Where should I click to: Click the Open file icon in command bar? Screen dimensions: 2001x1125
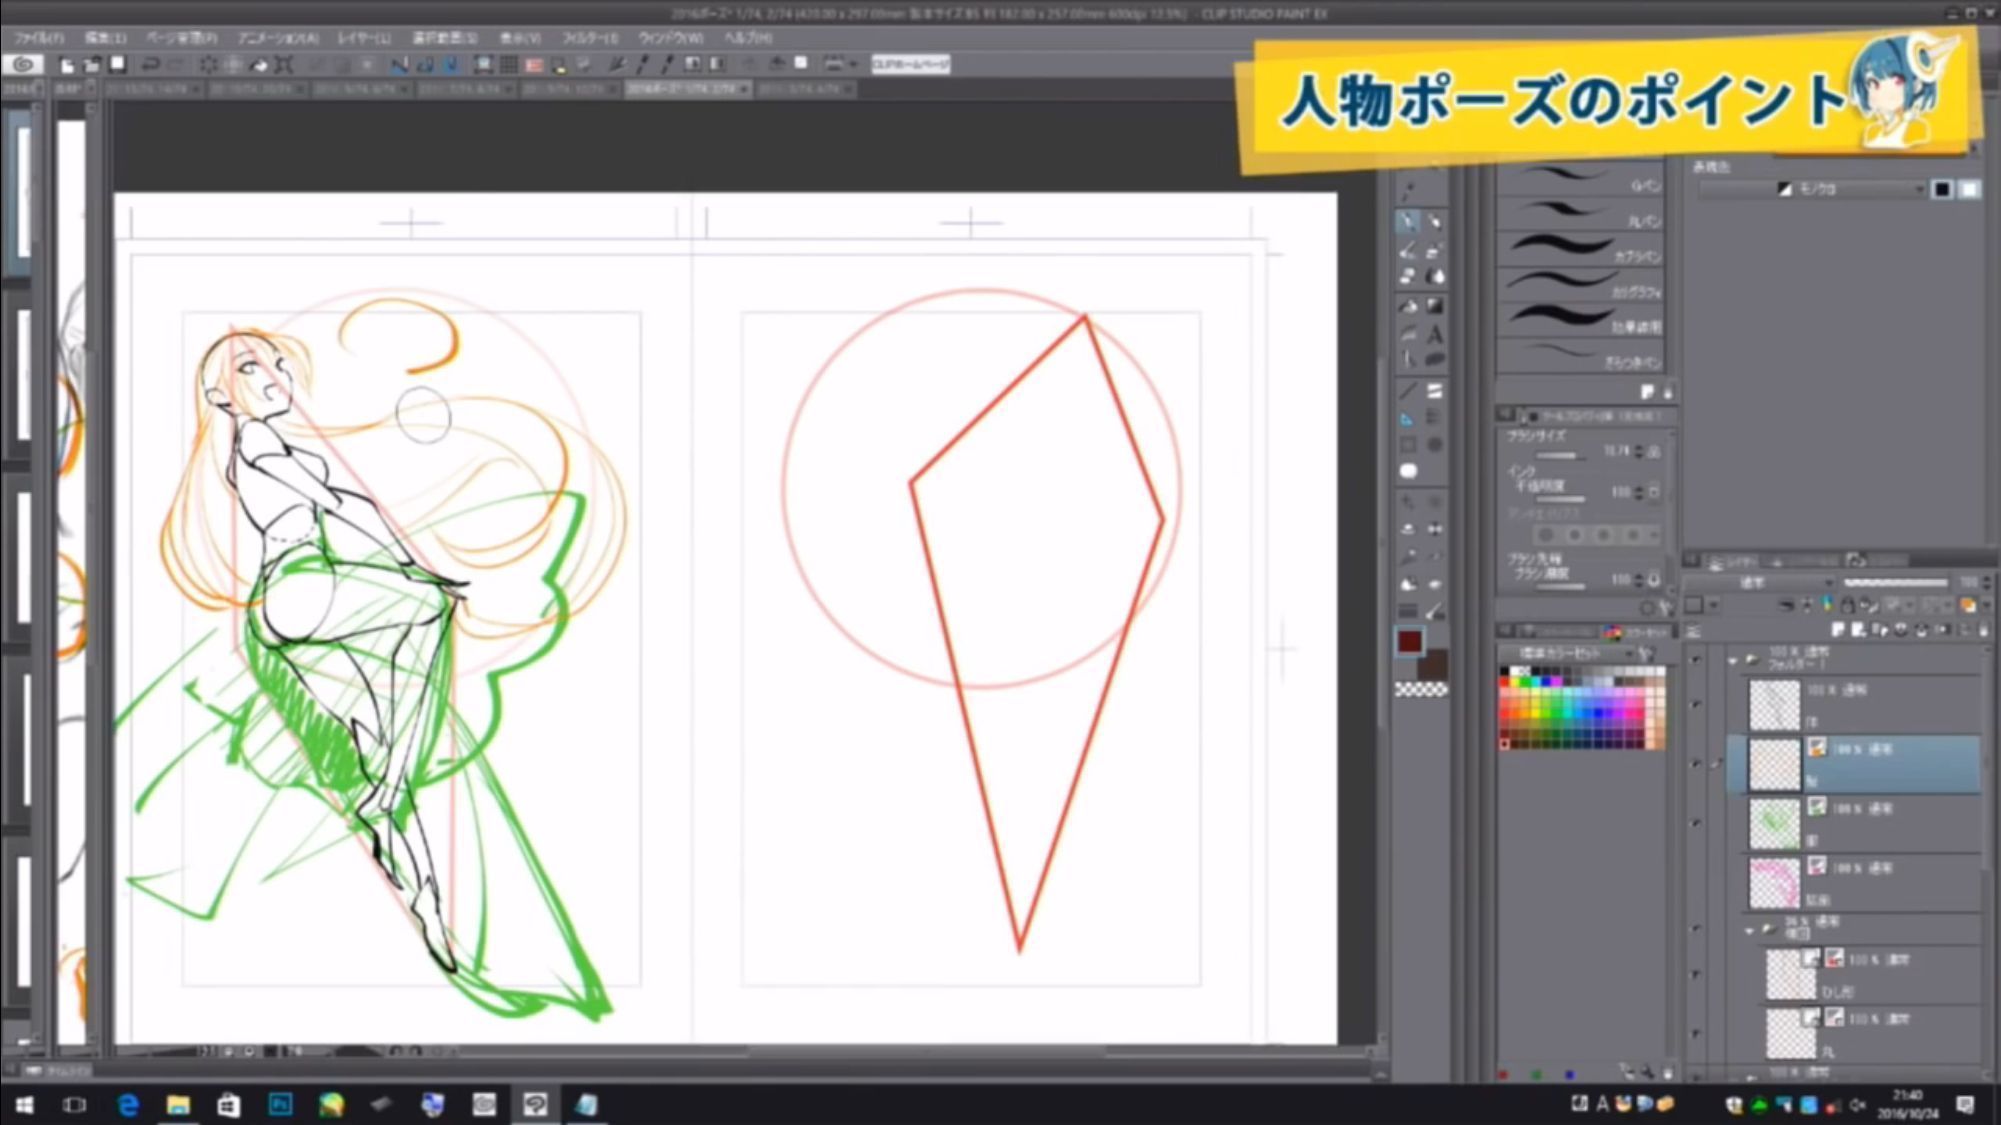click(92, 65)
